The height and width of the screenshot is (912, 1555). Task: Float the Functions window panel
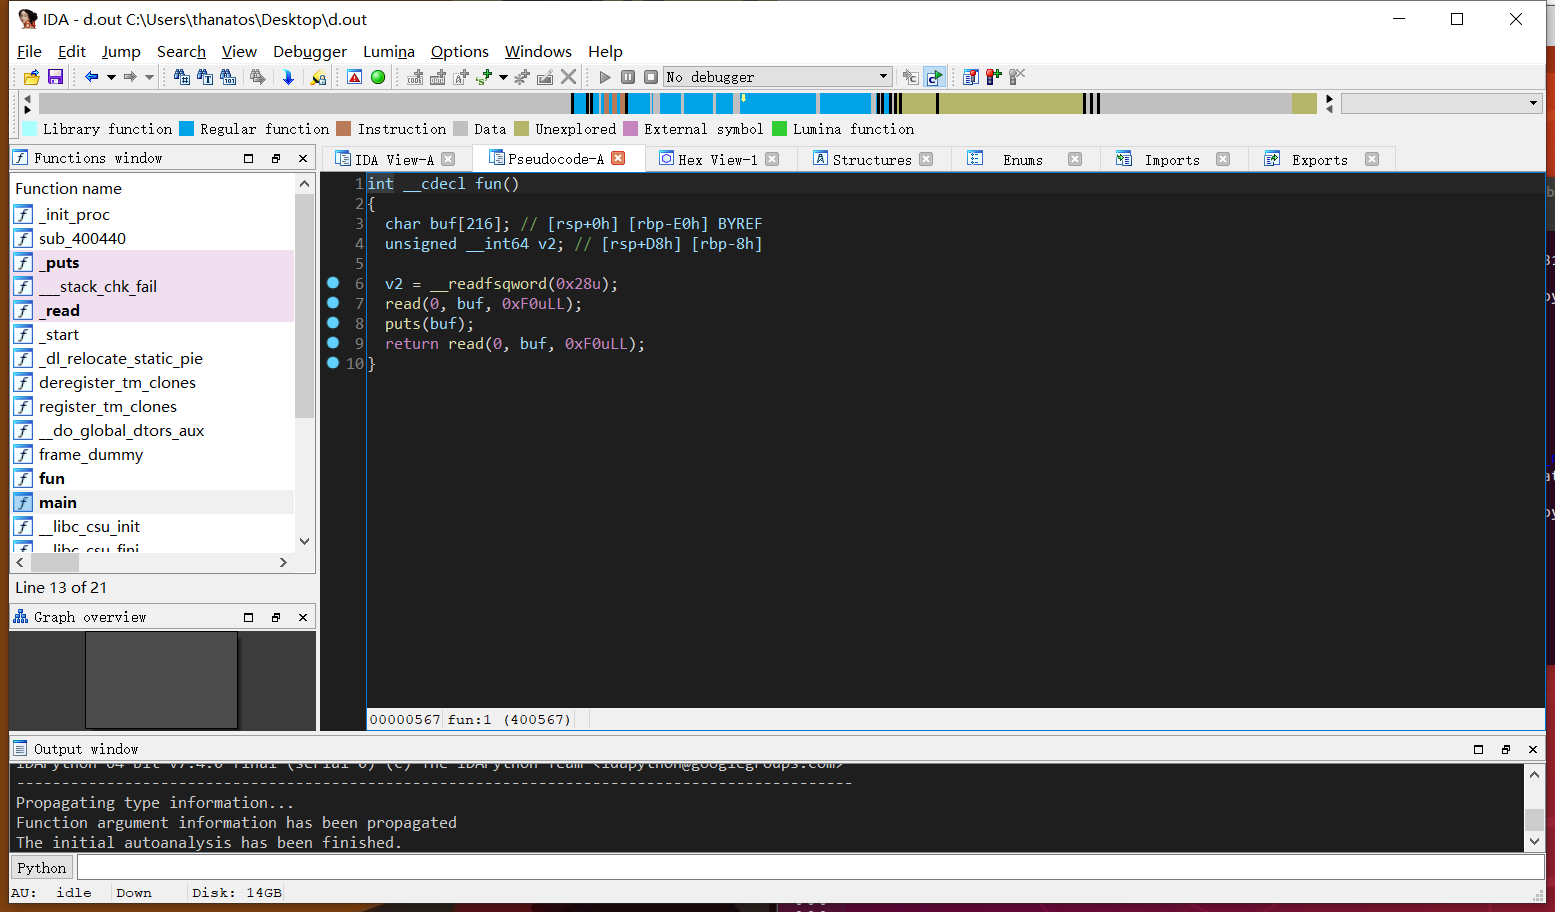[x=276, y=158]
